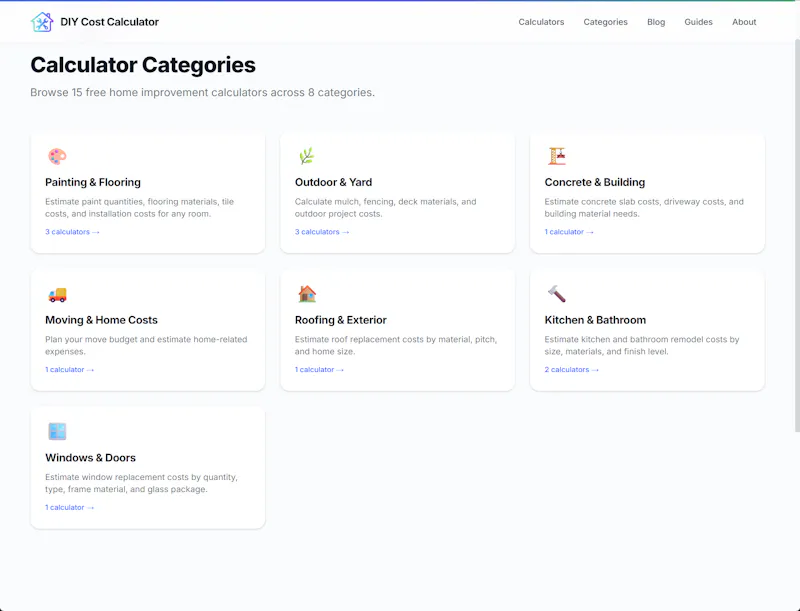
Task: Visit the About page
Action: tap(744, 22)
